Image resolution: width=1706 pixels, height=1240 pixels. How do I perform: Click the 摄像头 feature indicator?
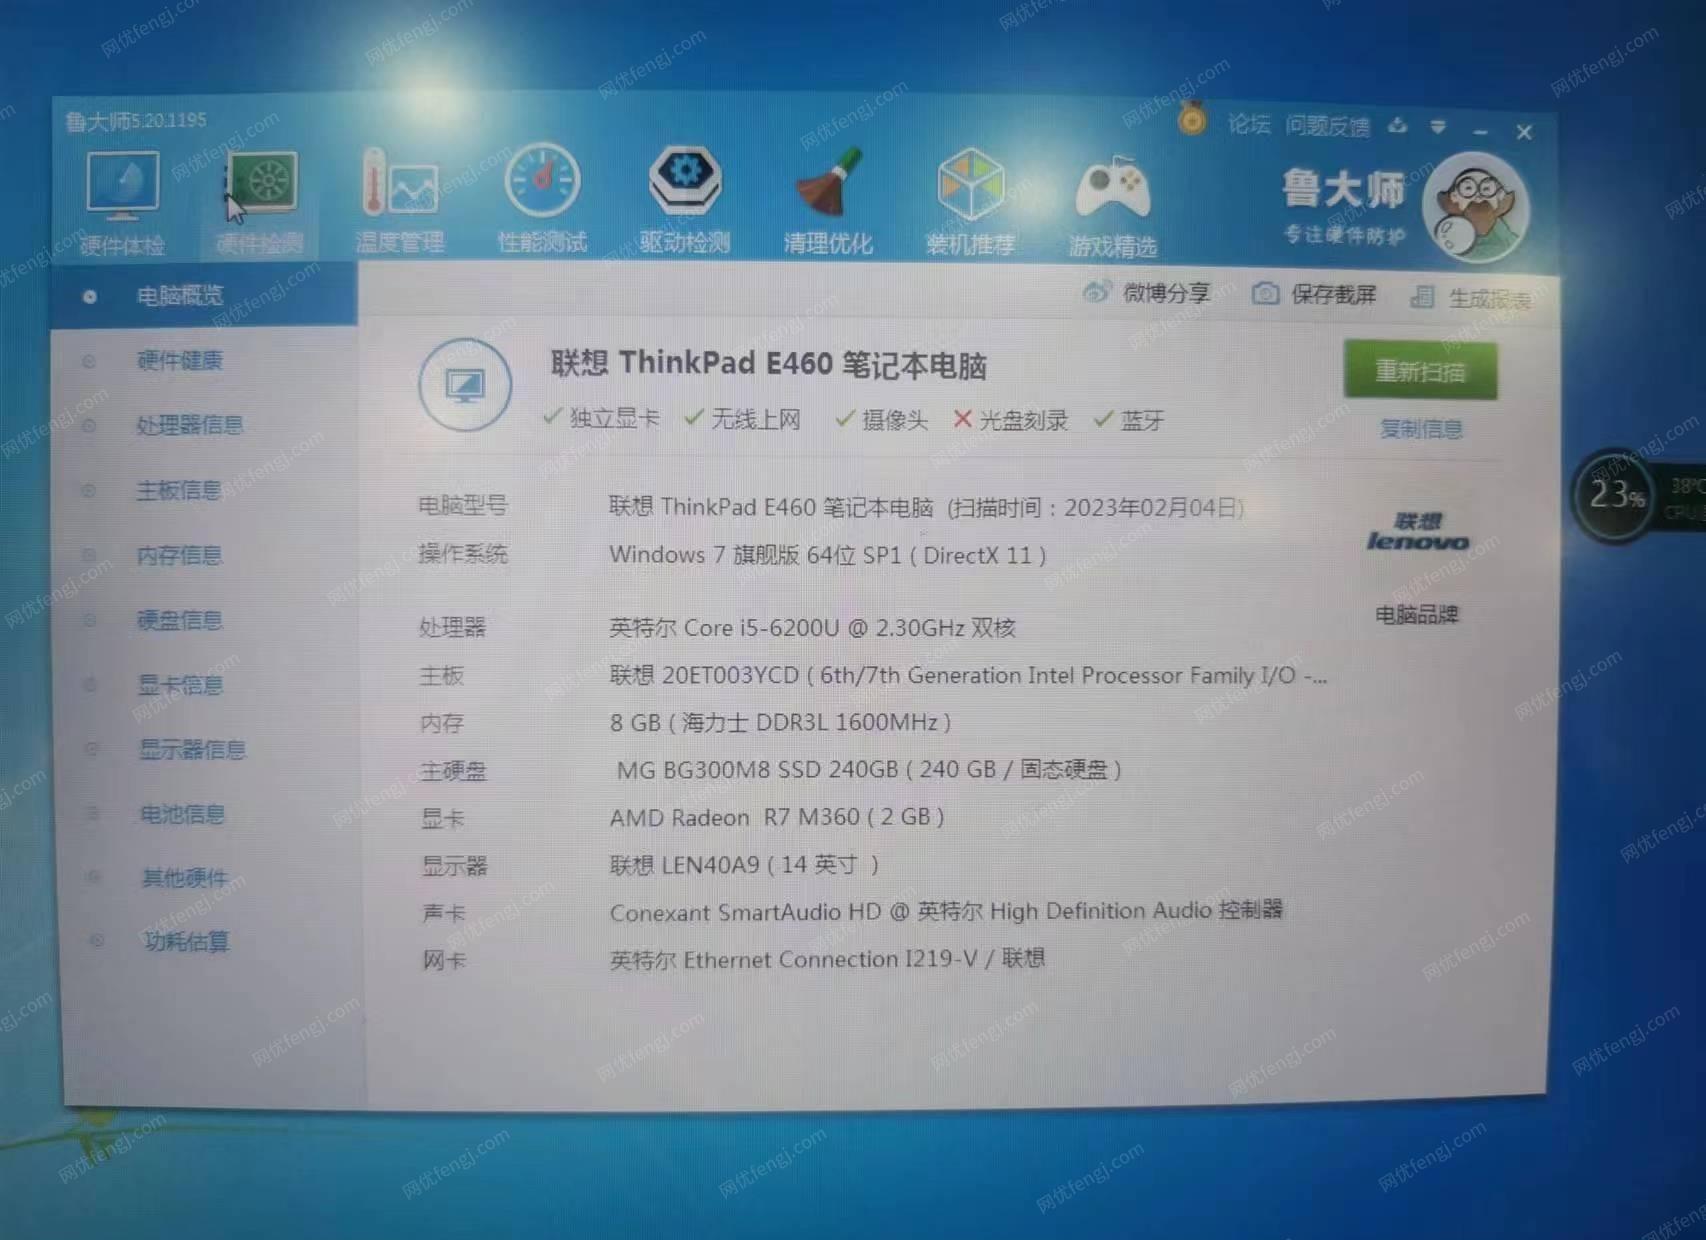[881, 420]
